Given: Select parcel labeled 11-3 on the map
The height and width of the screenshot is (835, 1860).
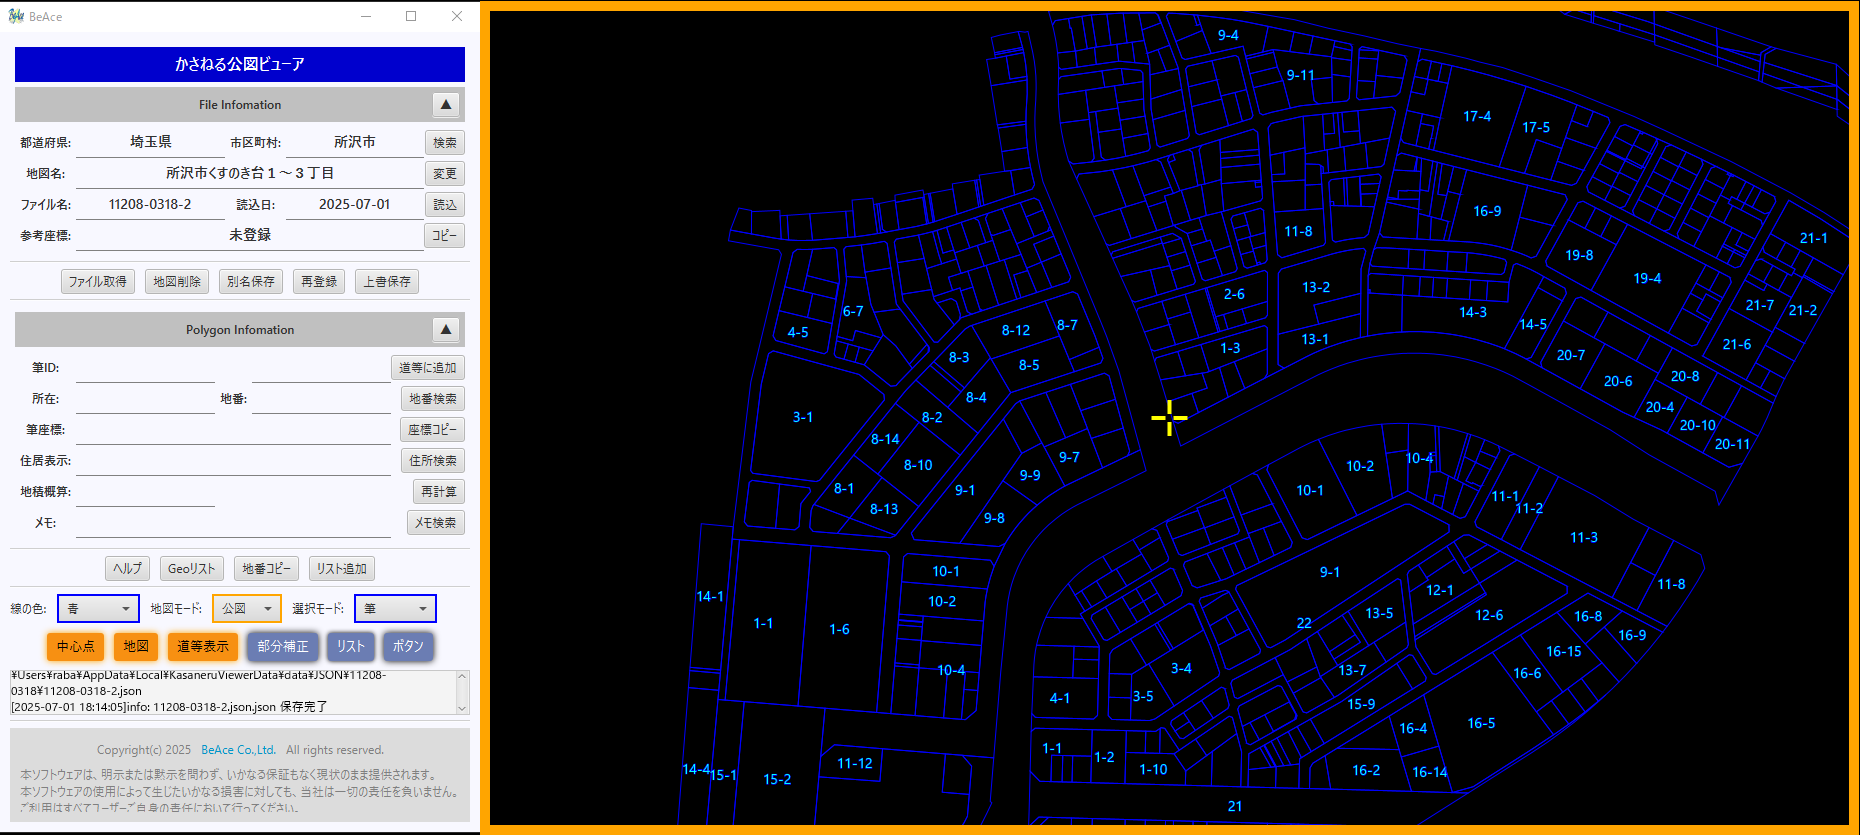Looking at the screenshot, I should [1584, 538].
